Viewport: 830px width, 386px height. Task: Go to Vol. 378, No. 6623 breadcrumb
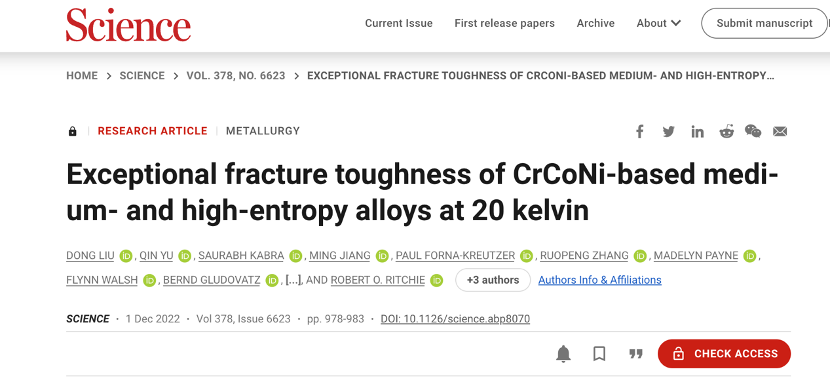[236, 76]
